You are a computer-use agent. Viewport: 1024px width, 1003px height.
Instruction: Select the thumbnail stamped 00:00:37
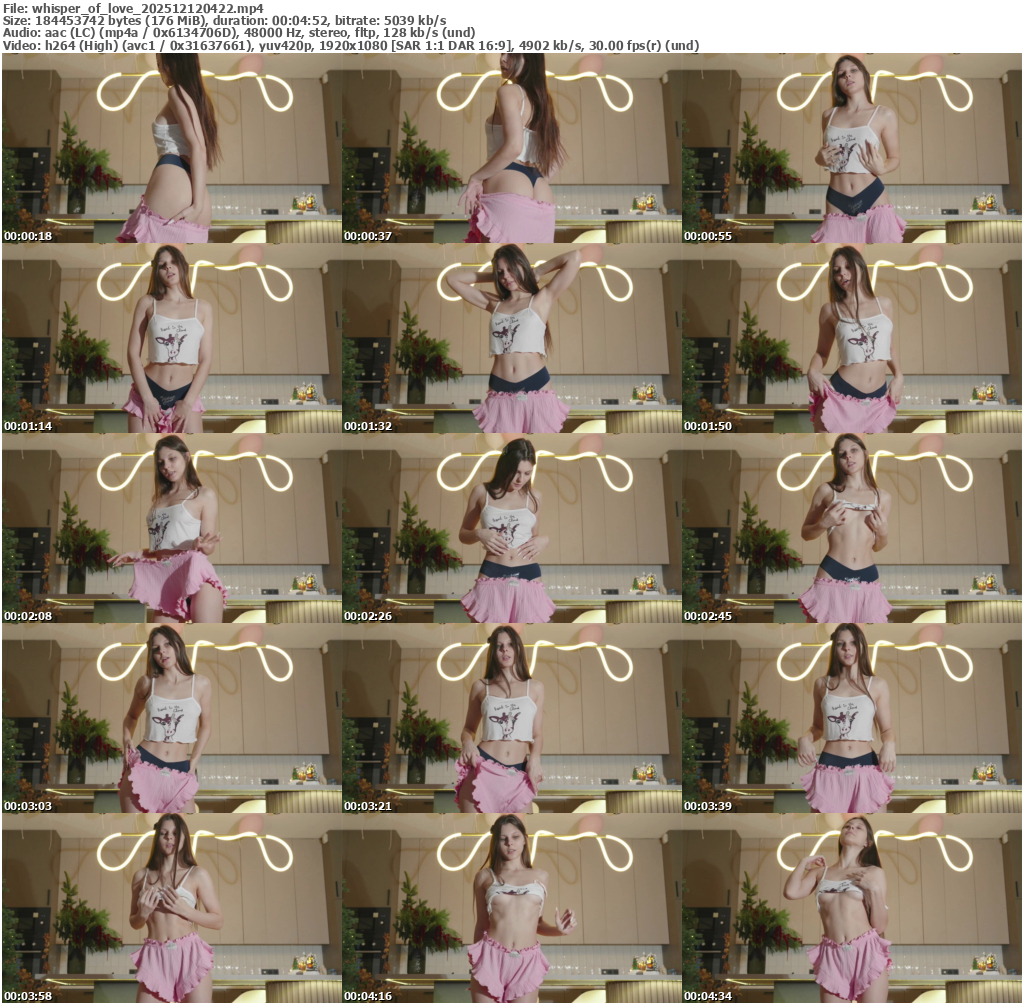point(512,148)
